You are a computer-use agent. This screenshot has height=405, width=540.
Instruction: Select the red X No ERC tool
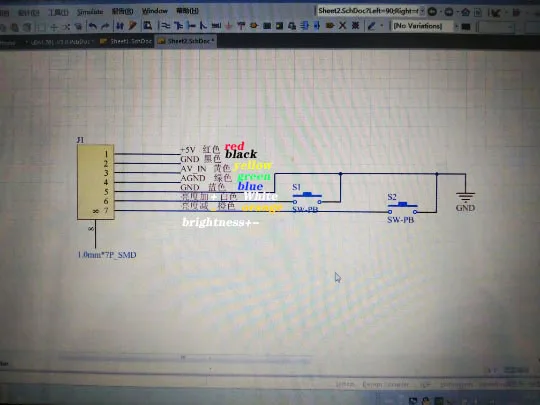click(x=342, y=26)
